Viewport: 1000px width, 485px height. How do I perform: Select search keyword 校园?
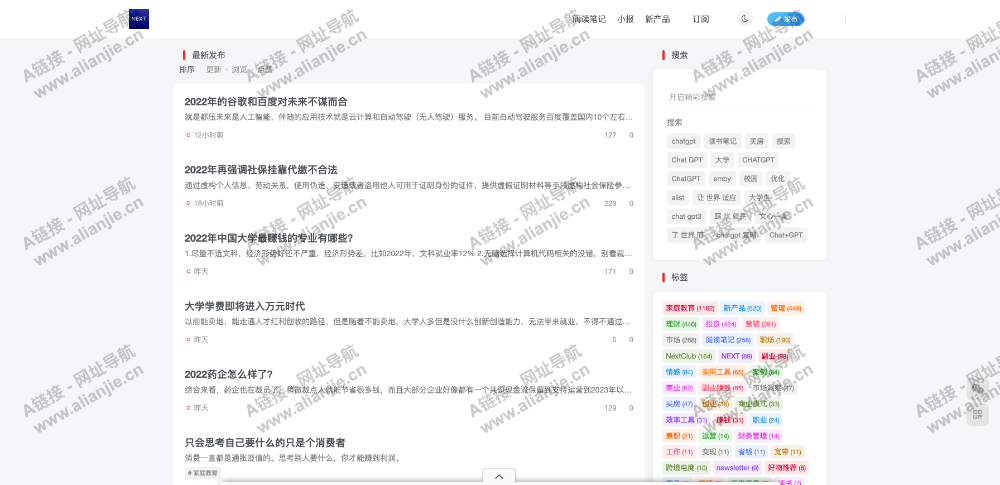pos(751,179)
